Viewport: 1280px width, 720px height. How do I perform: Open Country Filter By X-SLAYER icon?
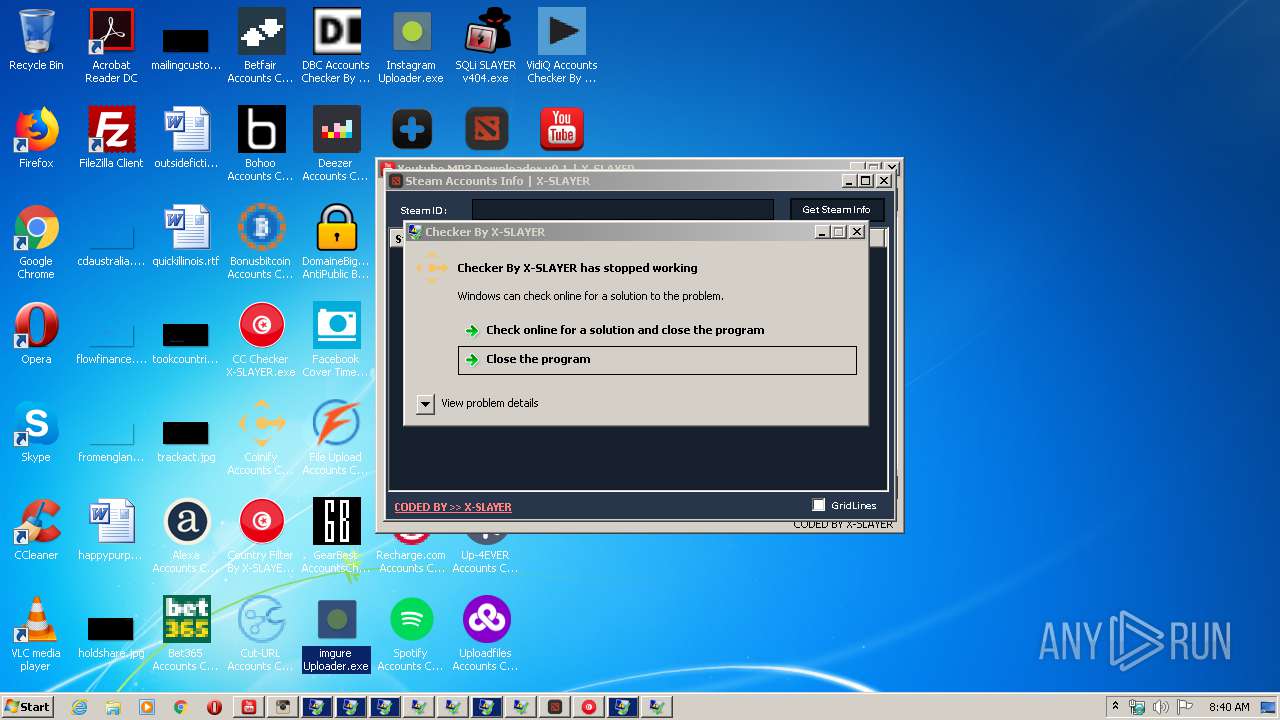261,536
